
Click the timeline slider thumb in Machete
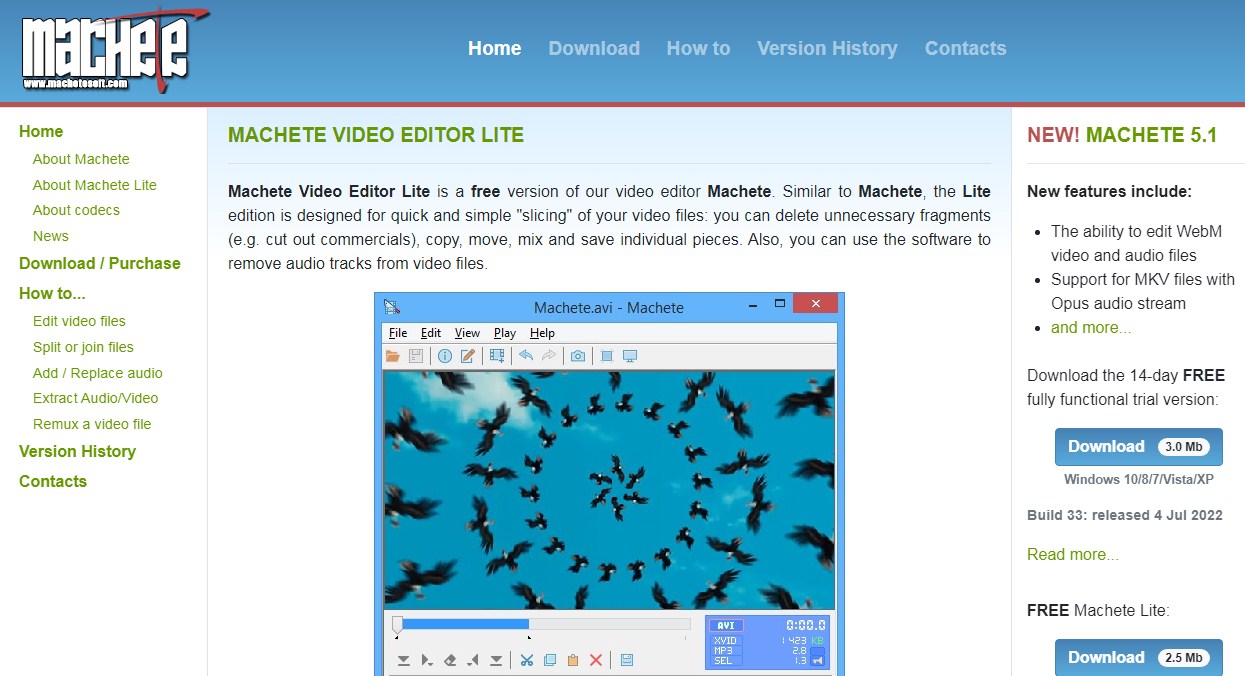tap(397, 625)
